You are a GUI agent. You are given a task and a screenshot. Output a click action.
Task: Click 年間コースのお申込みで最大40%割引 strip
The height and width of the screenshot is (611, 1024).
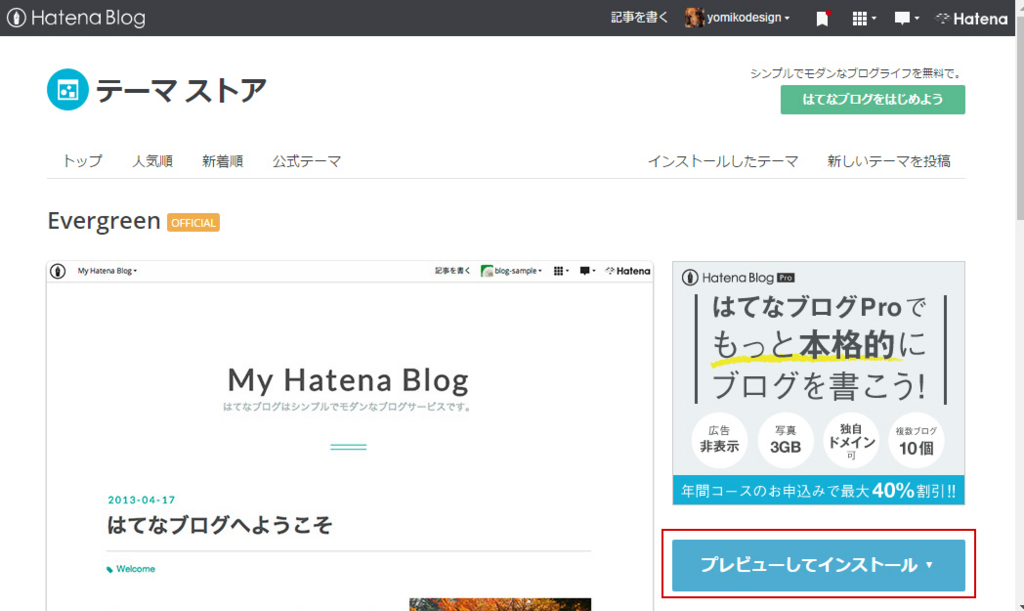point(818,490)
